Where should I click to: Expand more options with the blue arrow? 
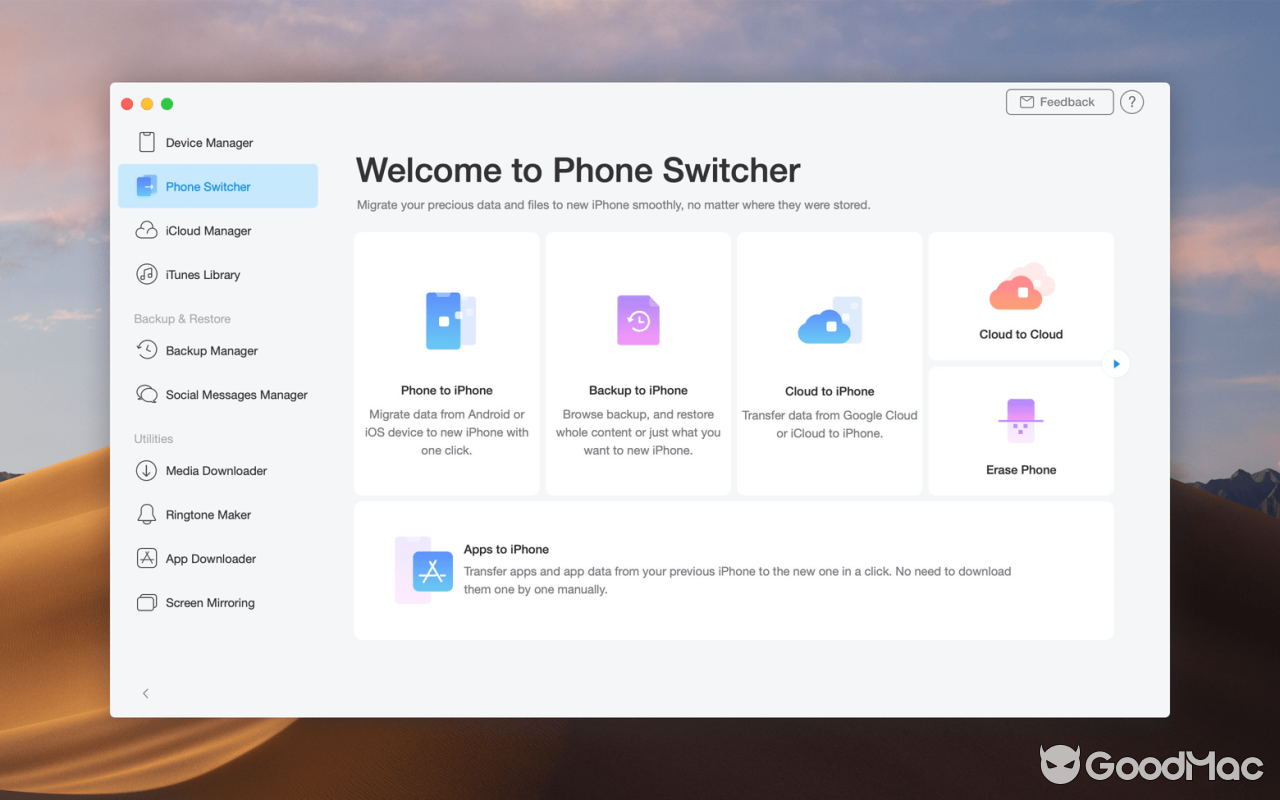1115,363
